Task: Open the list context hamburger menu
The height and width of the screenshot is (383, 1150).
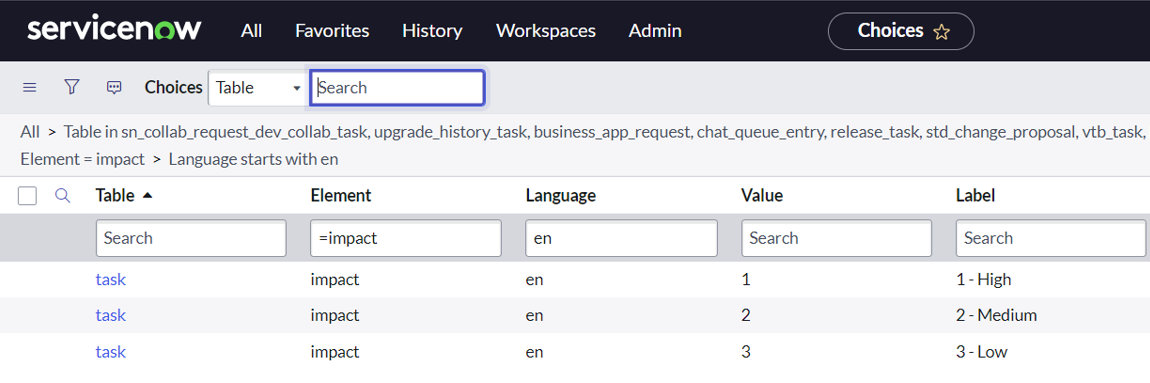Action: 29,87
